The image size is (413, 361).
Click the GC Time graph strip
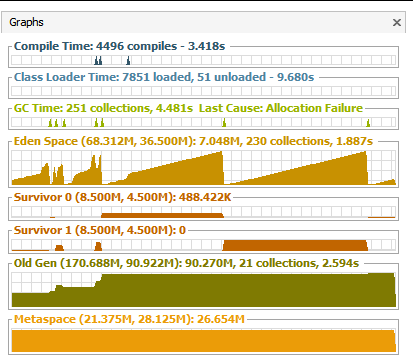pos(203,122)
